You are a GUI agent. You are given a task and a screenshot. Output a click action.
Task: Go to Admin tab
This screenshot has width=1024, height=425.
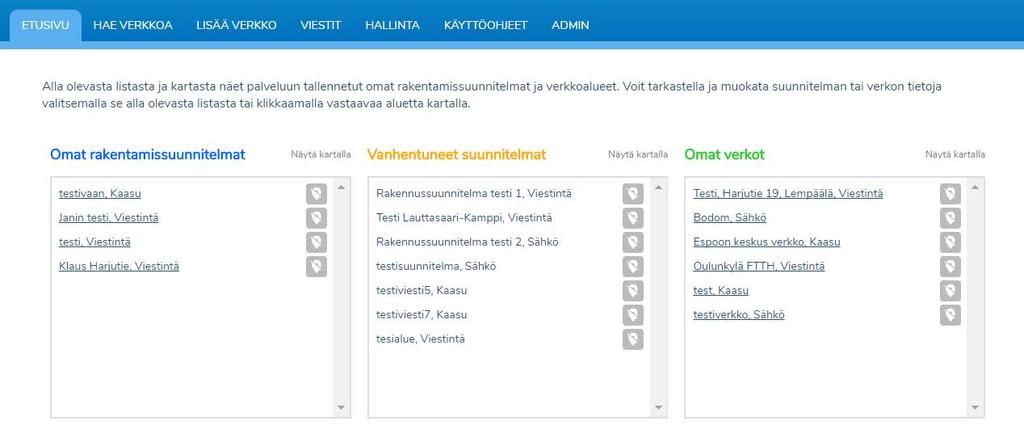pos(570,25)
